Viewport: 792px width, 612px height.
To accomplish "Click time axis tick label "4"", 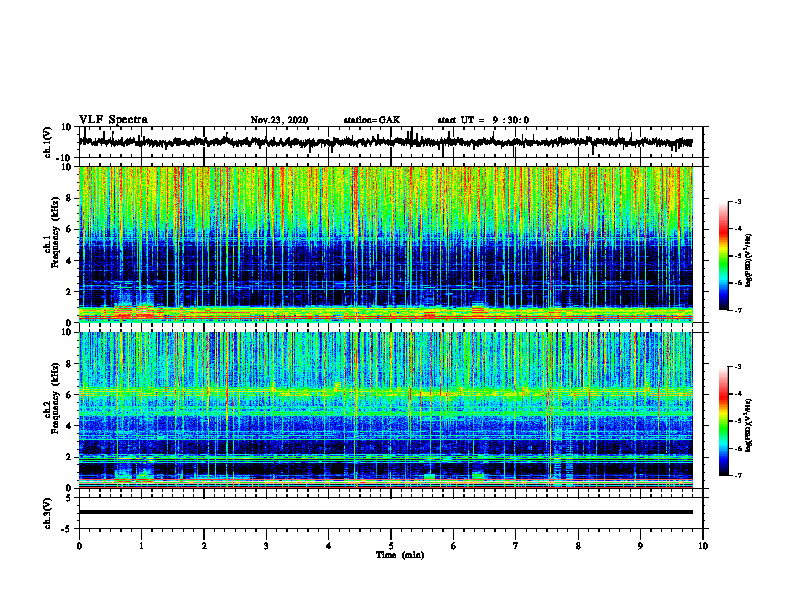I will (x=329, y=546).
